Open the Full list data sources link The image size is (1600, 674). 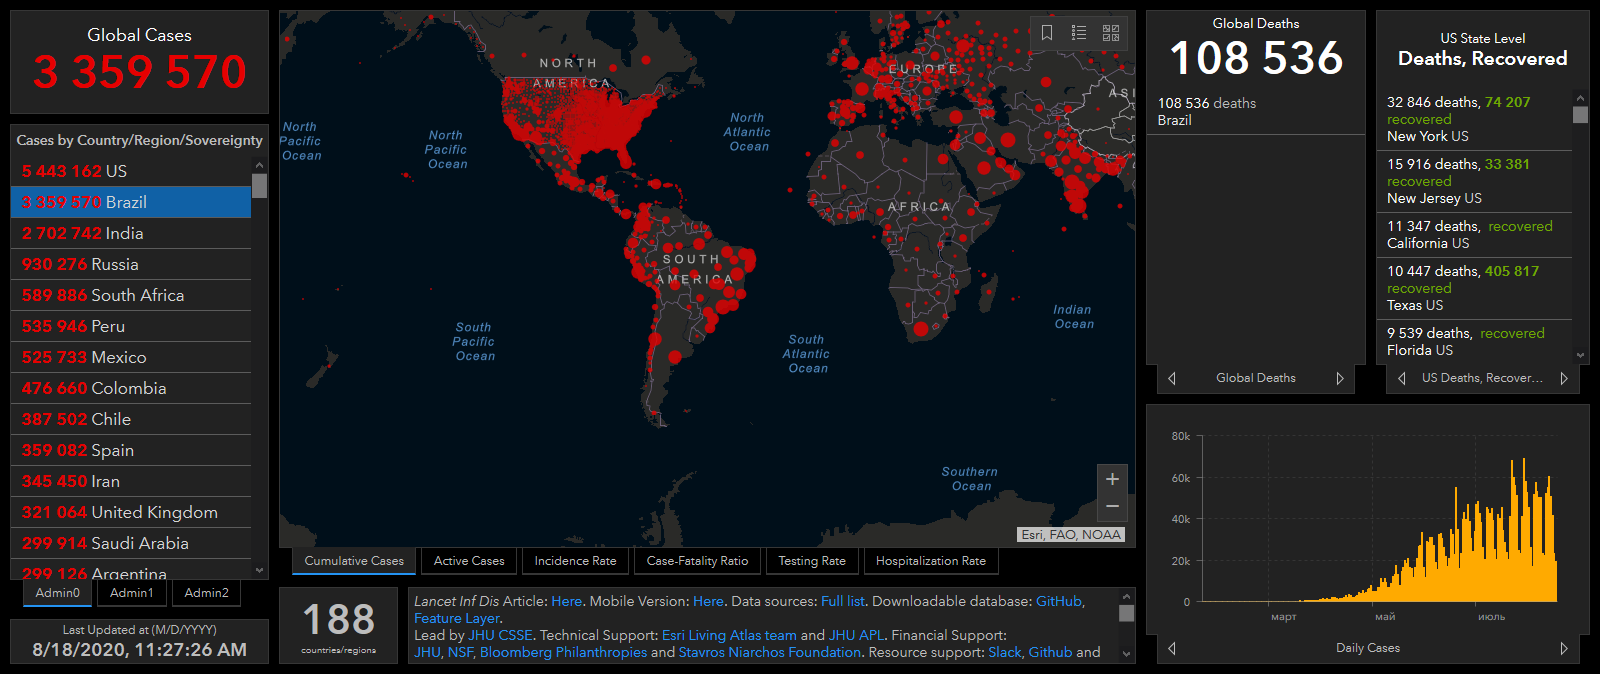tap(843, 601)
